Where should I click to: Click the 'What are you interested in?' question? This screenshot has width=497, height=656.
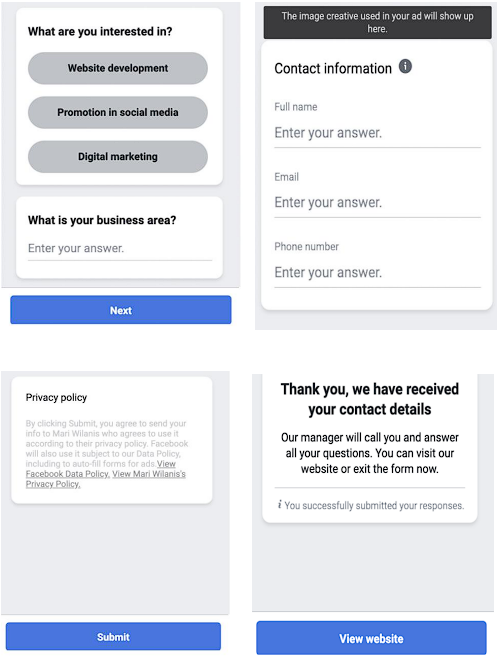[100, 31]
